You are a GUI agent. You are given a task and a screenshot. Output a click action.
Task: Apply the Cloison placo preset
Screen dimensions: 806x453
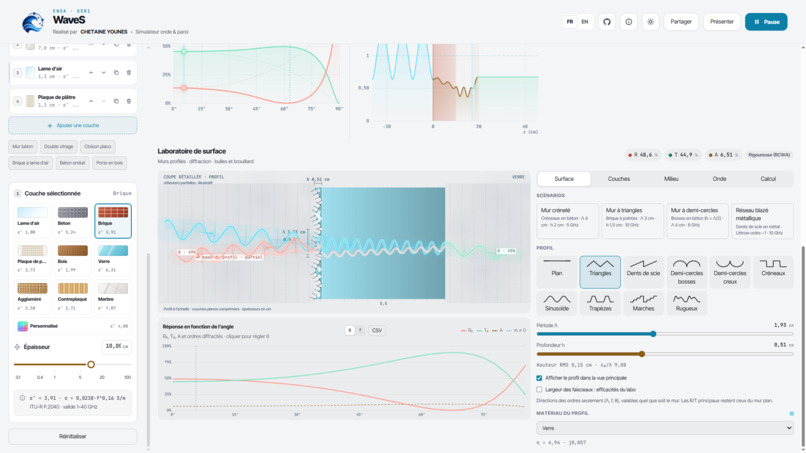(98, 147)
